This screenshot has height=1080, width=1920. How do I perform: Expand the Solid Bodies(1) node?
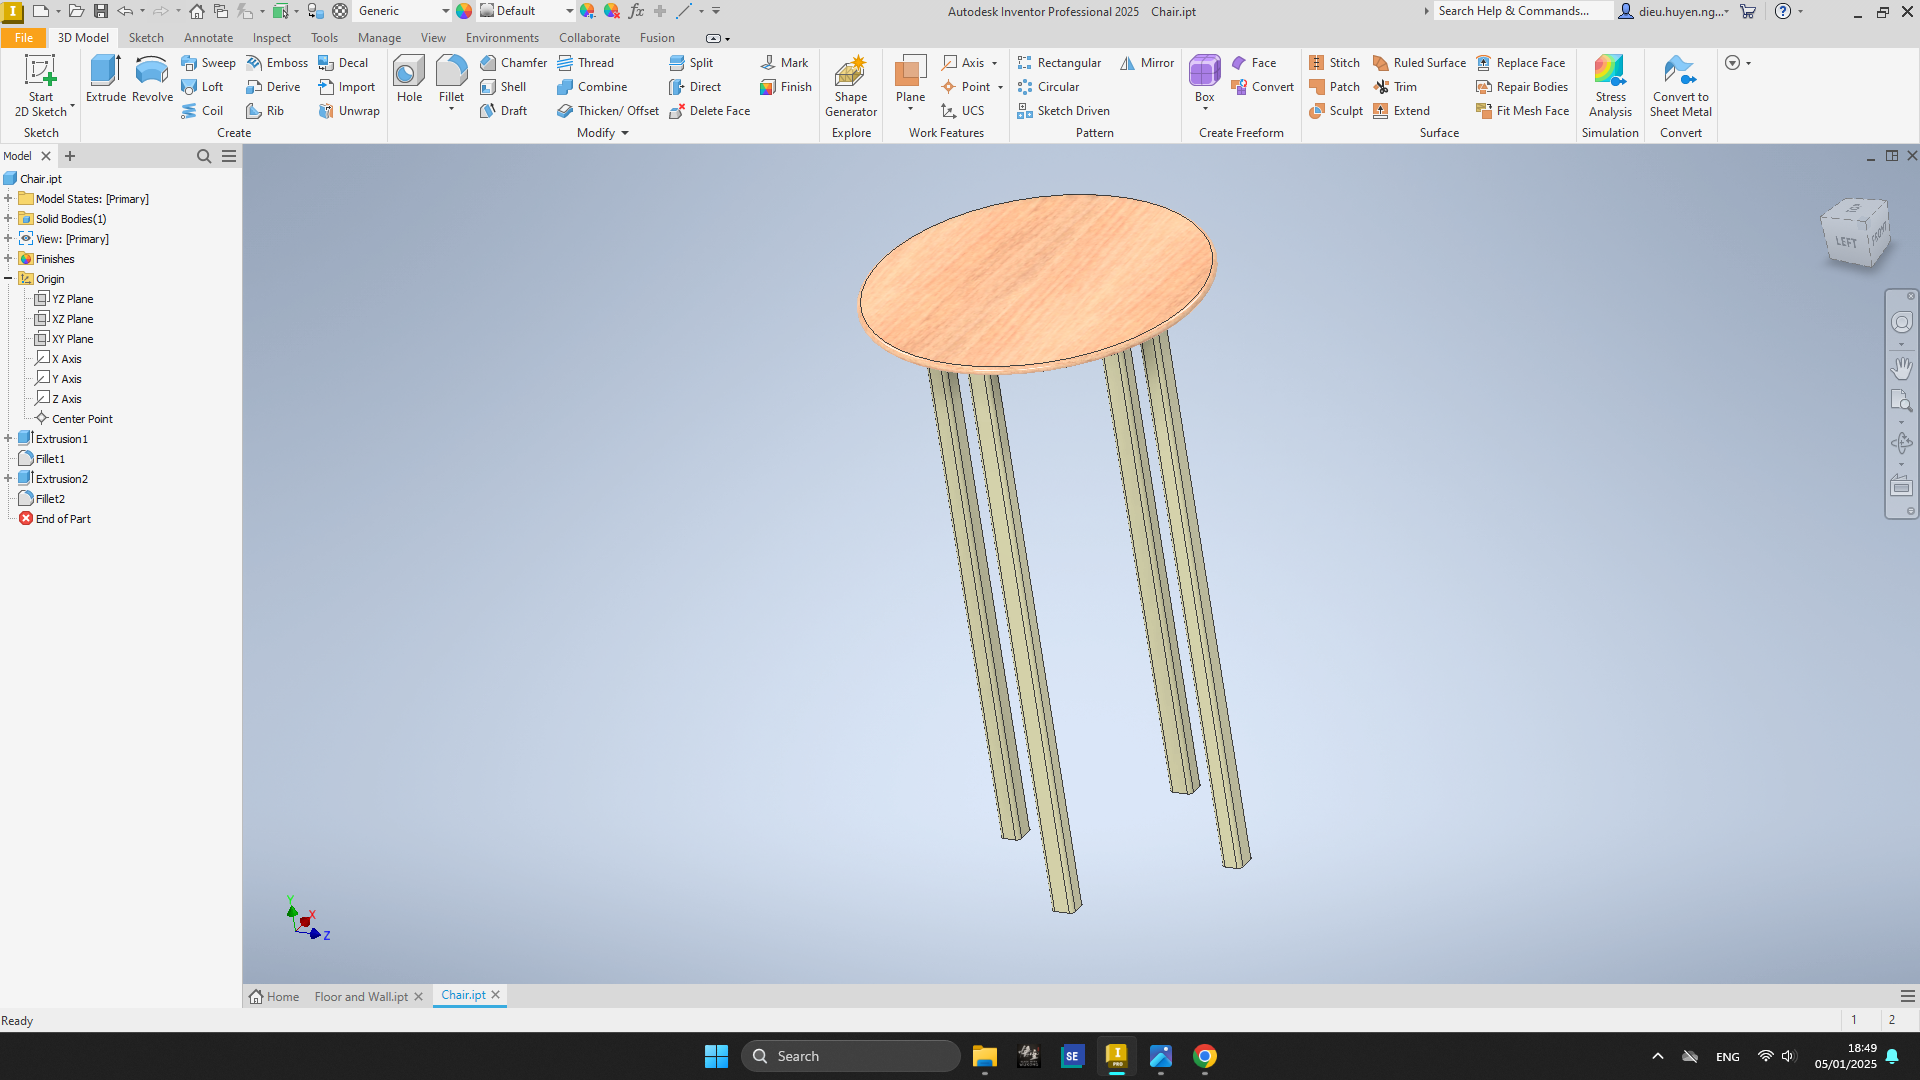click(8, 219)
